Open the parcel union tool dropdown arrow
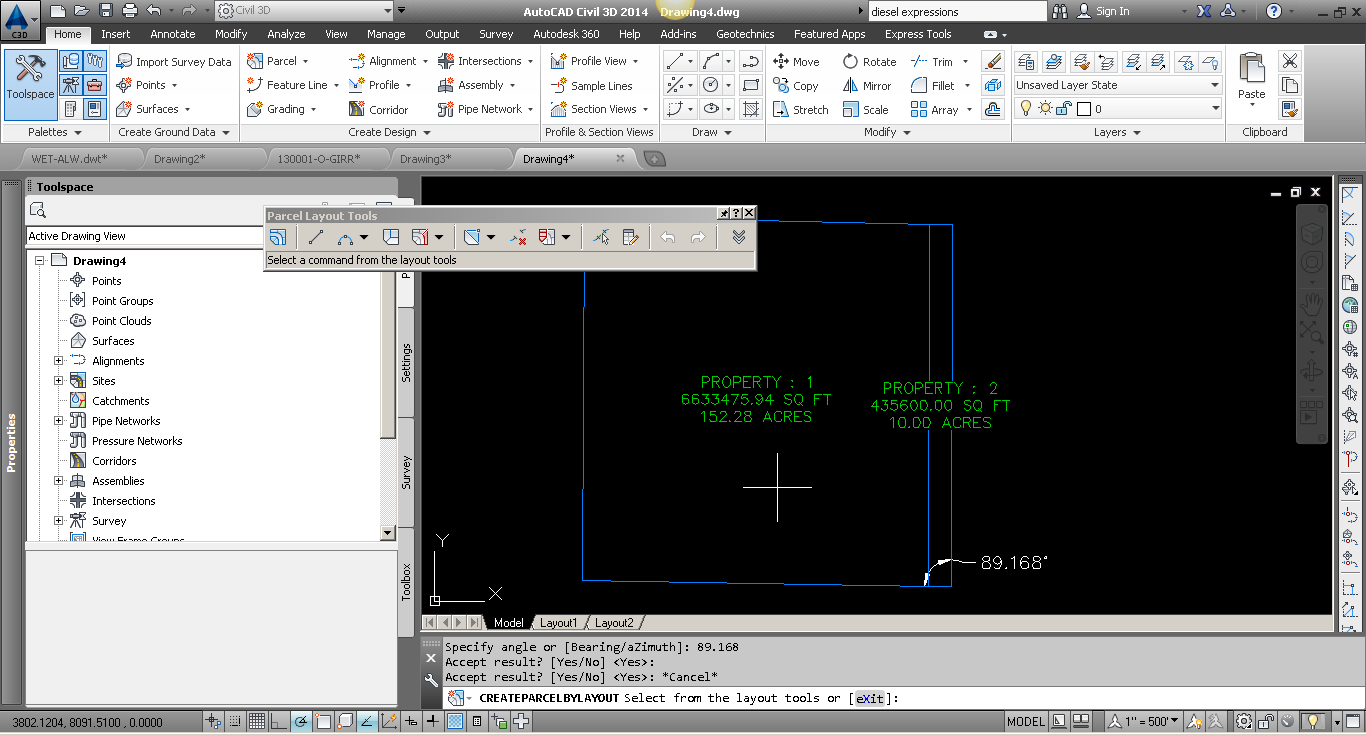Image resolution: width=1366 pixels, height=736 pixels. coord(566,237)
